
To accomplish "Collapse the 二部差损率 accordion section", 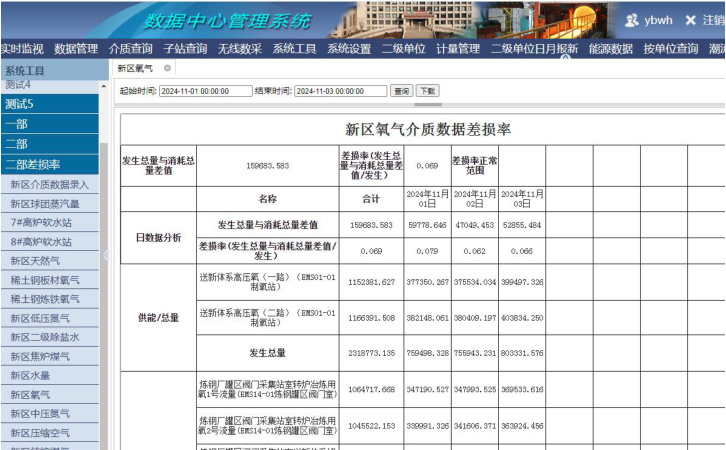I will pyautogui.click(x=50, y=165).
